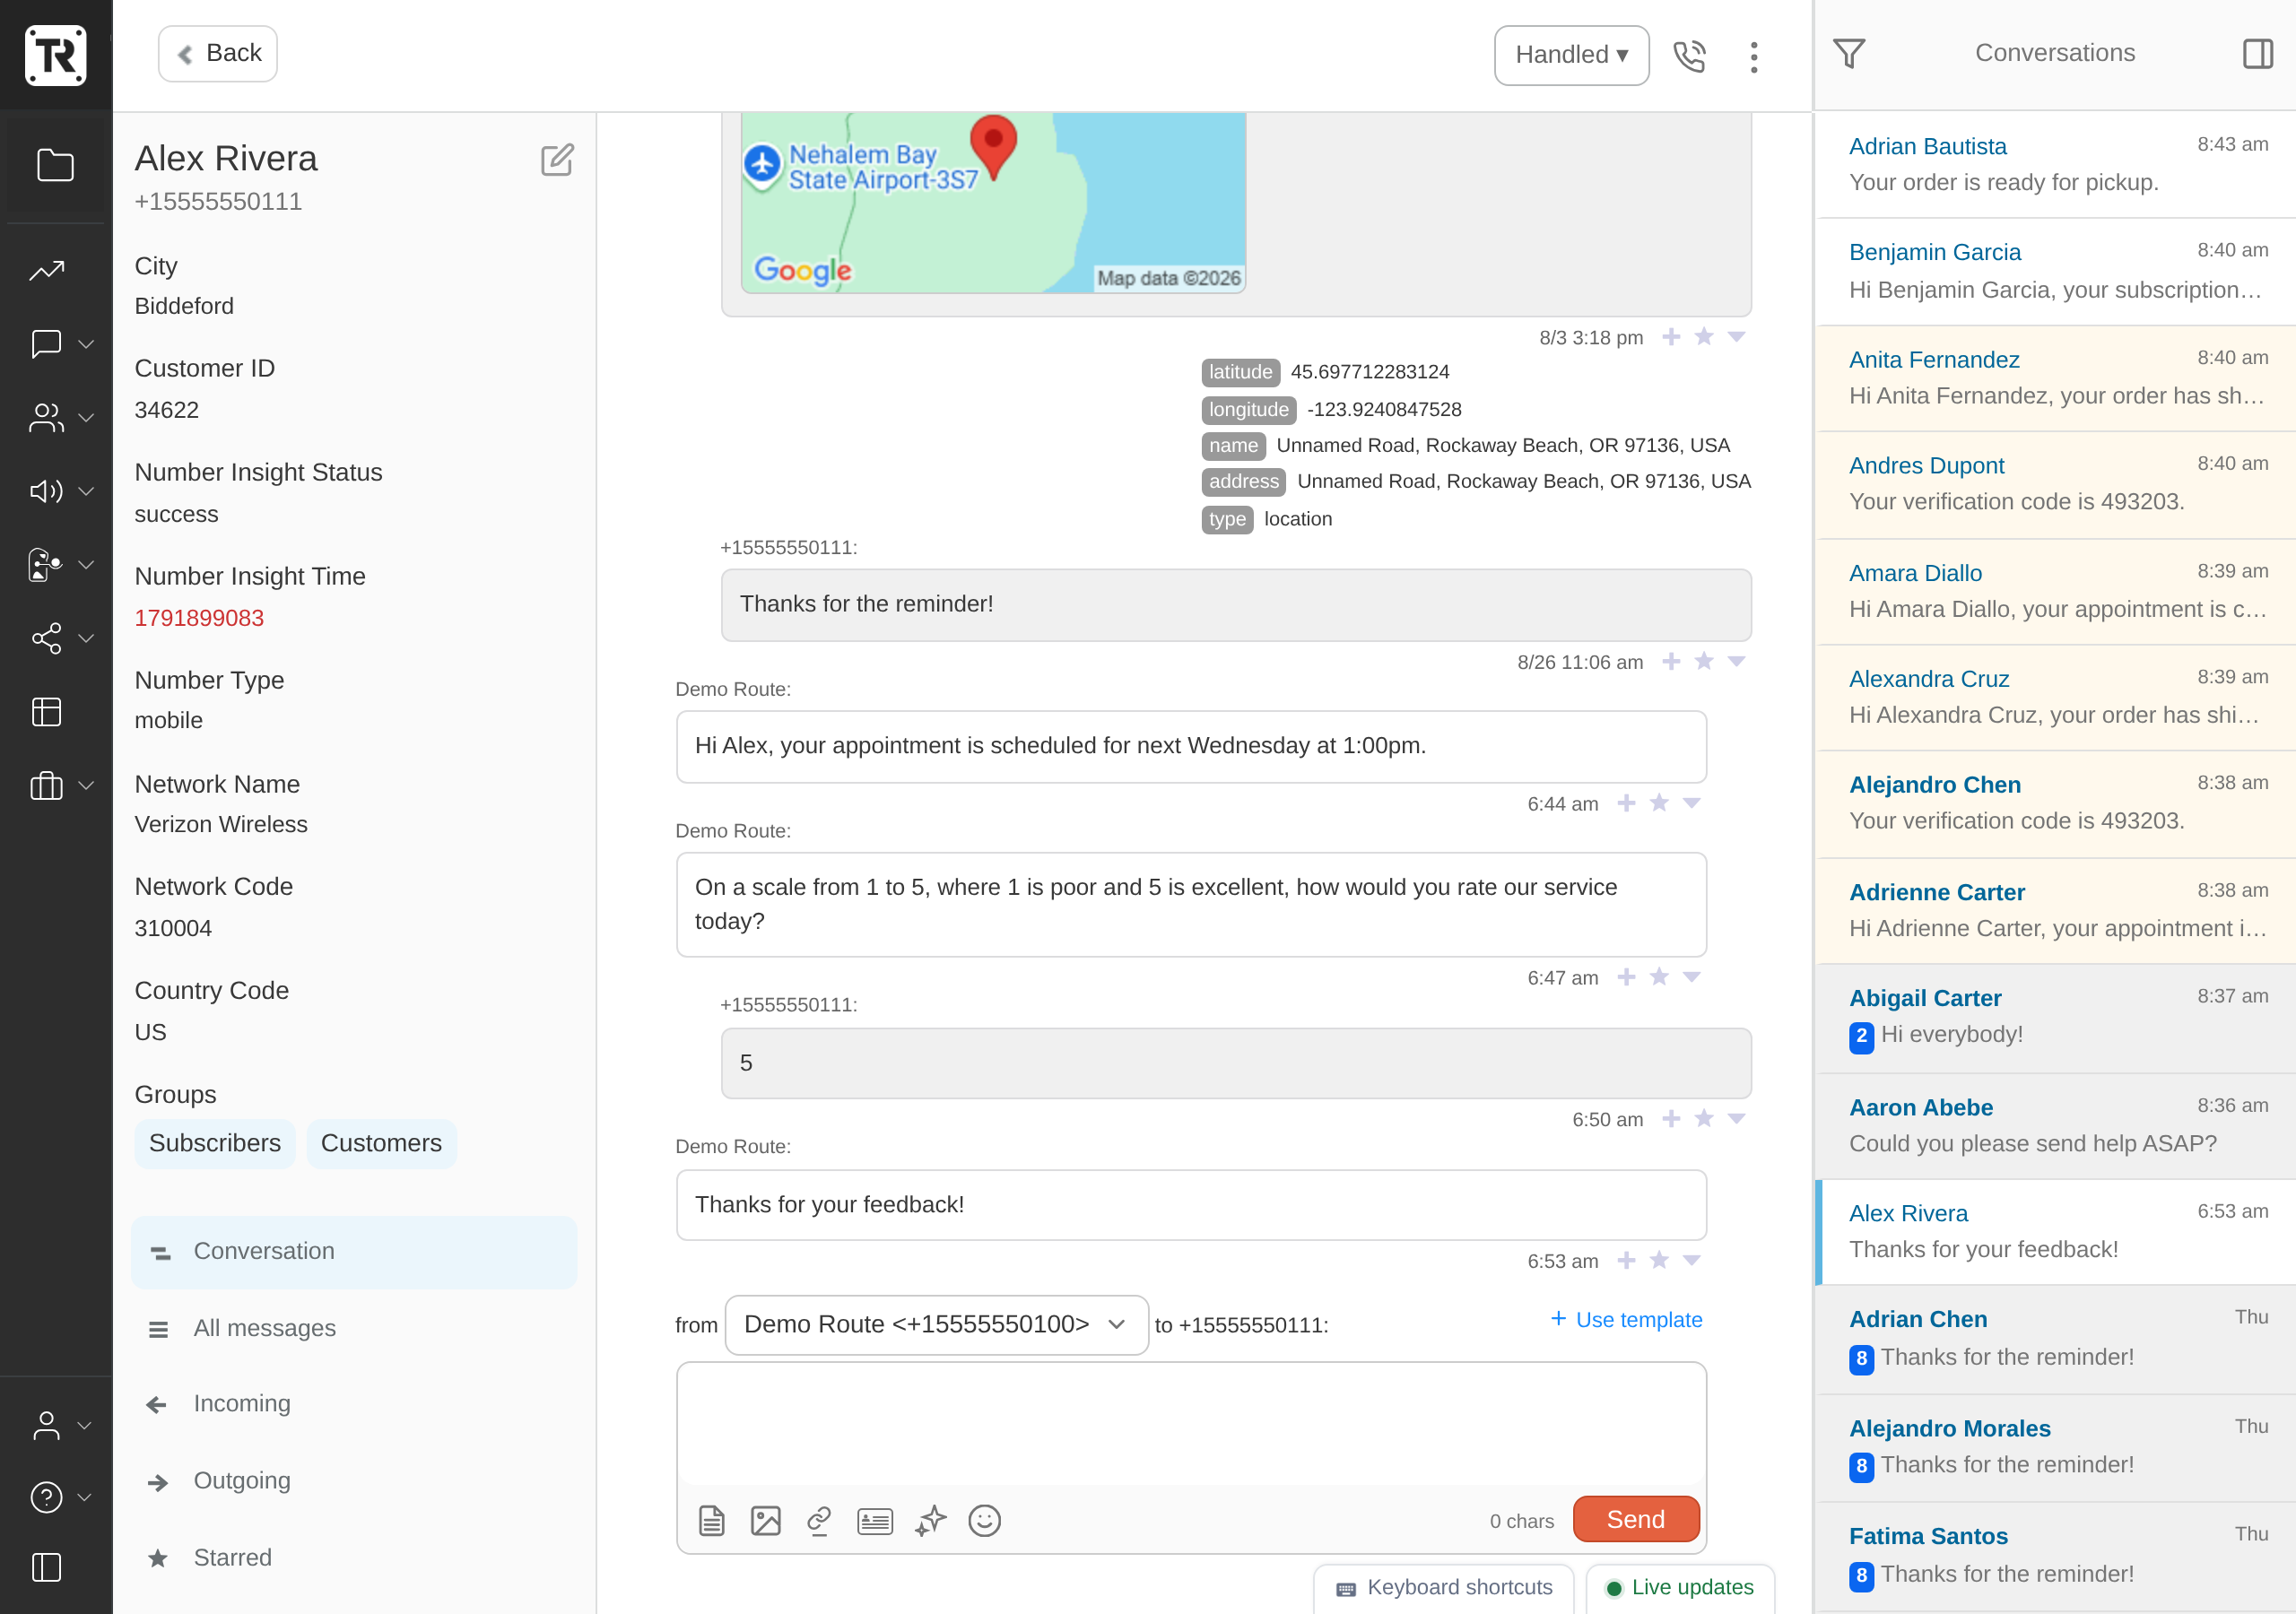Screen dimensions: 2296x1614
Task: Click the attach file document icon in composer
Action: tap(712, 1521)
